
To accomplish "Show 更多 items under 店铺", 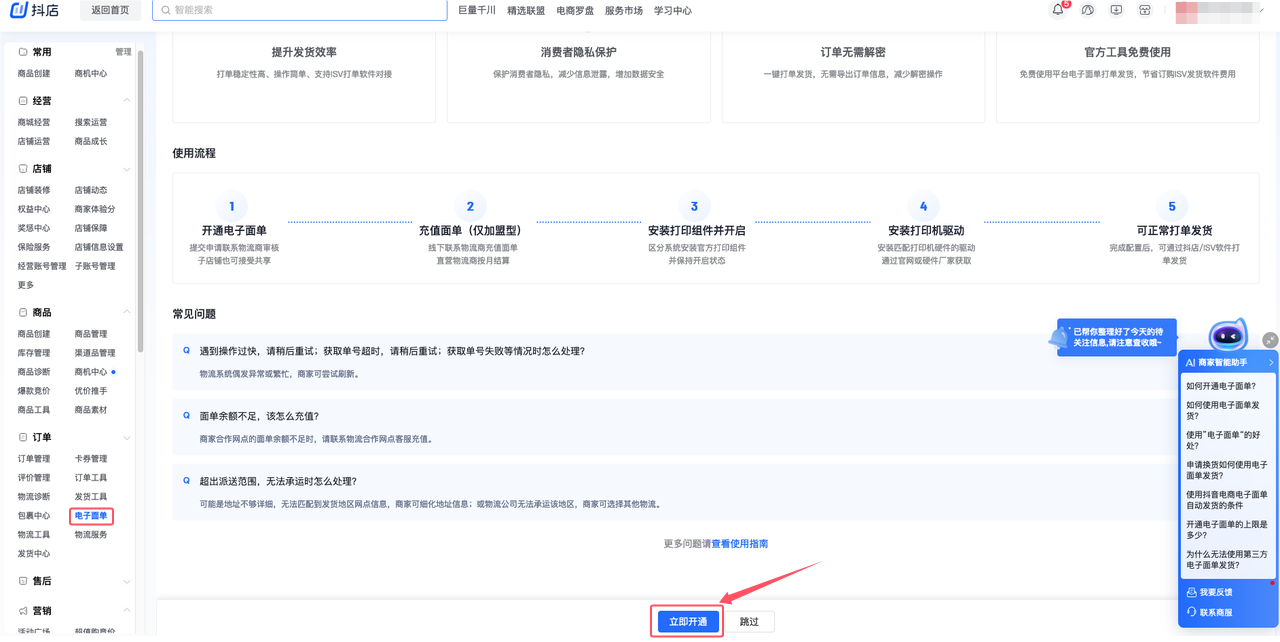I will click(26, 285).
